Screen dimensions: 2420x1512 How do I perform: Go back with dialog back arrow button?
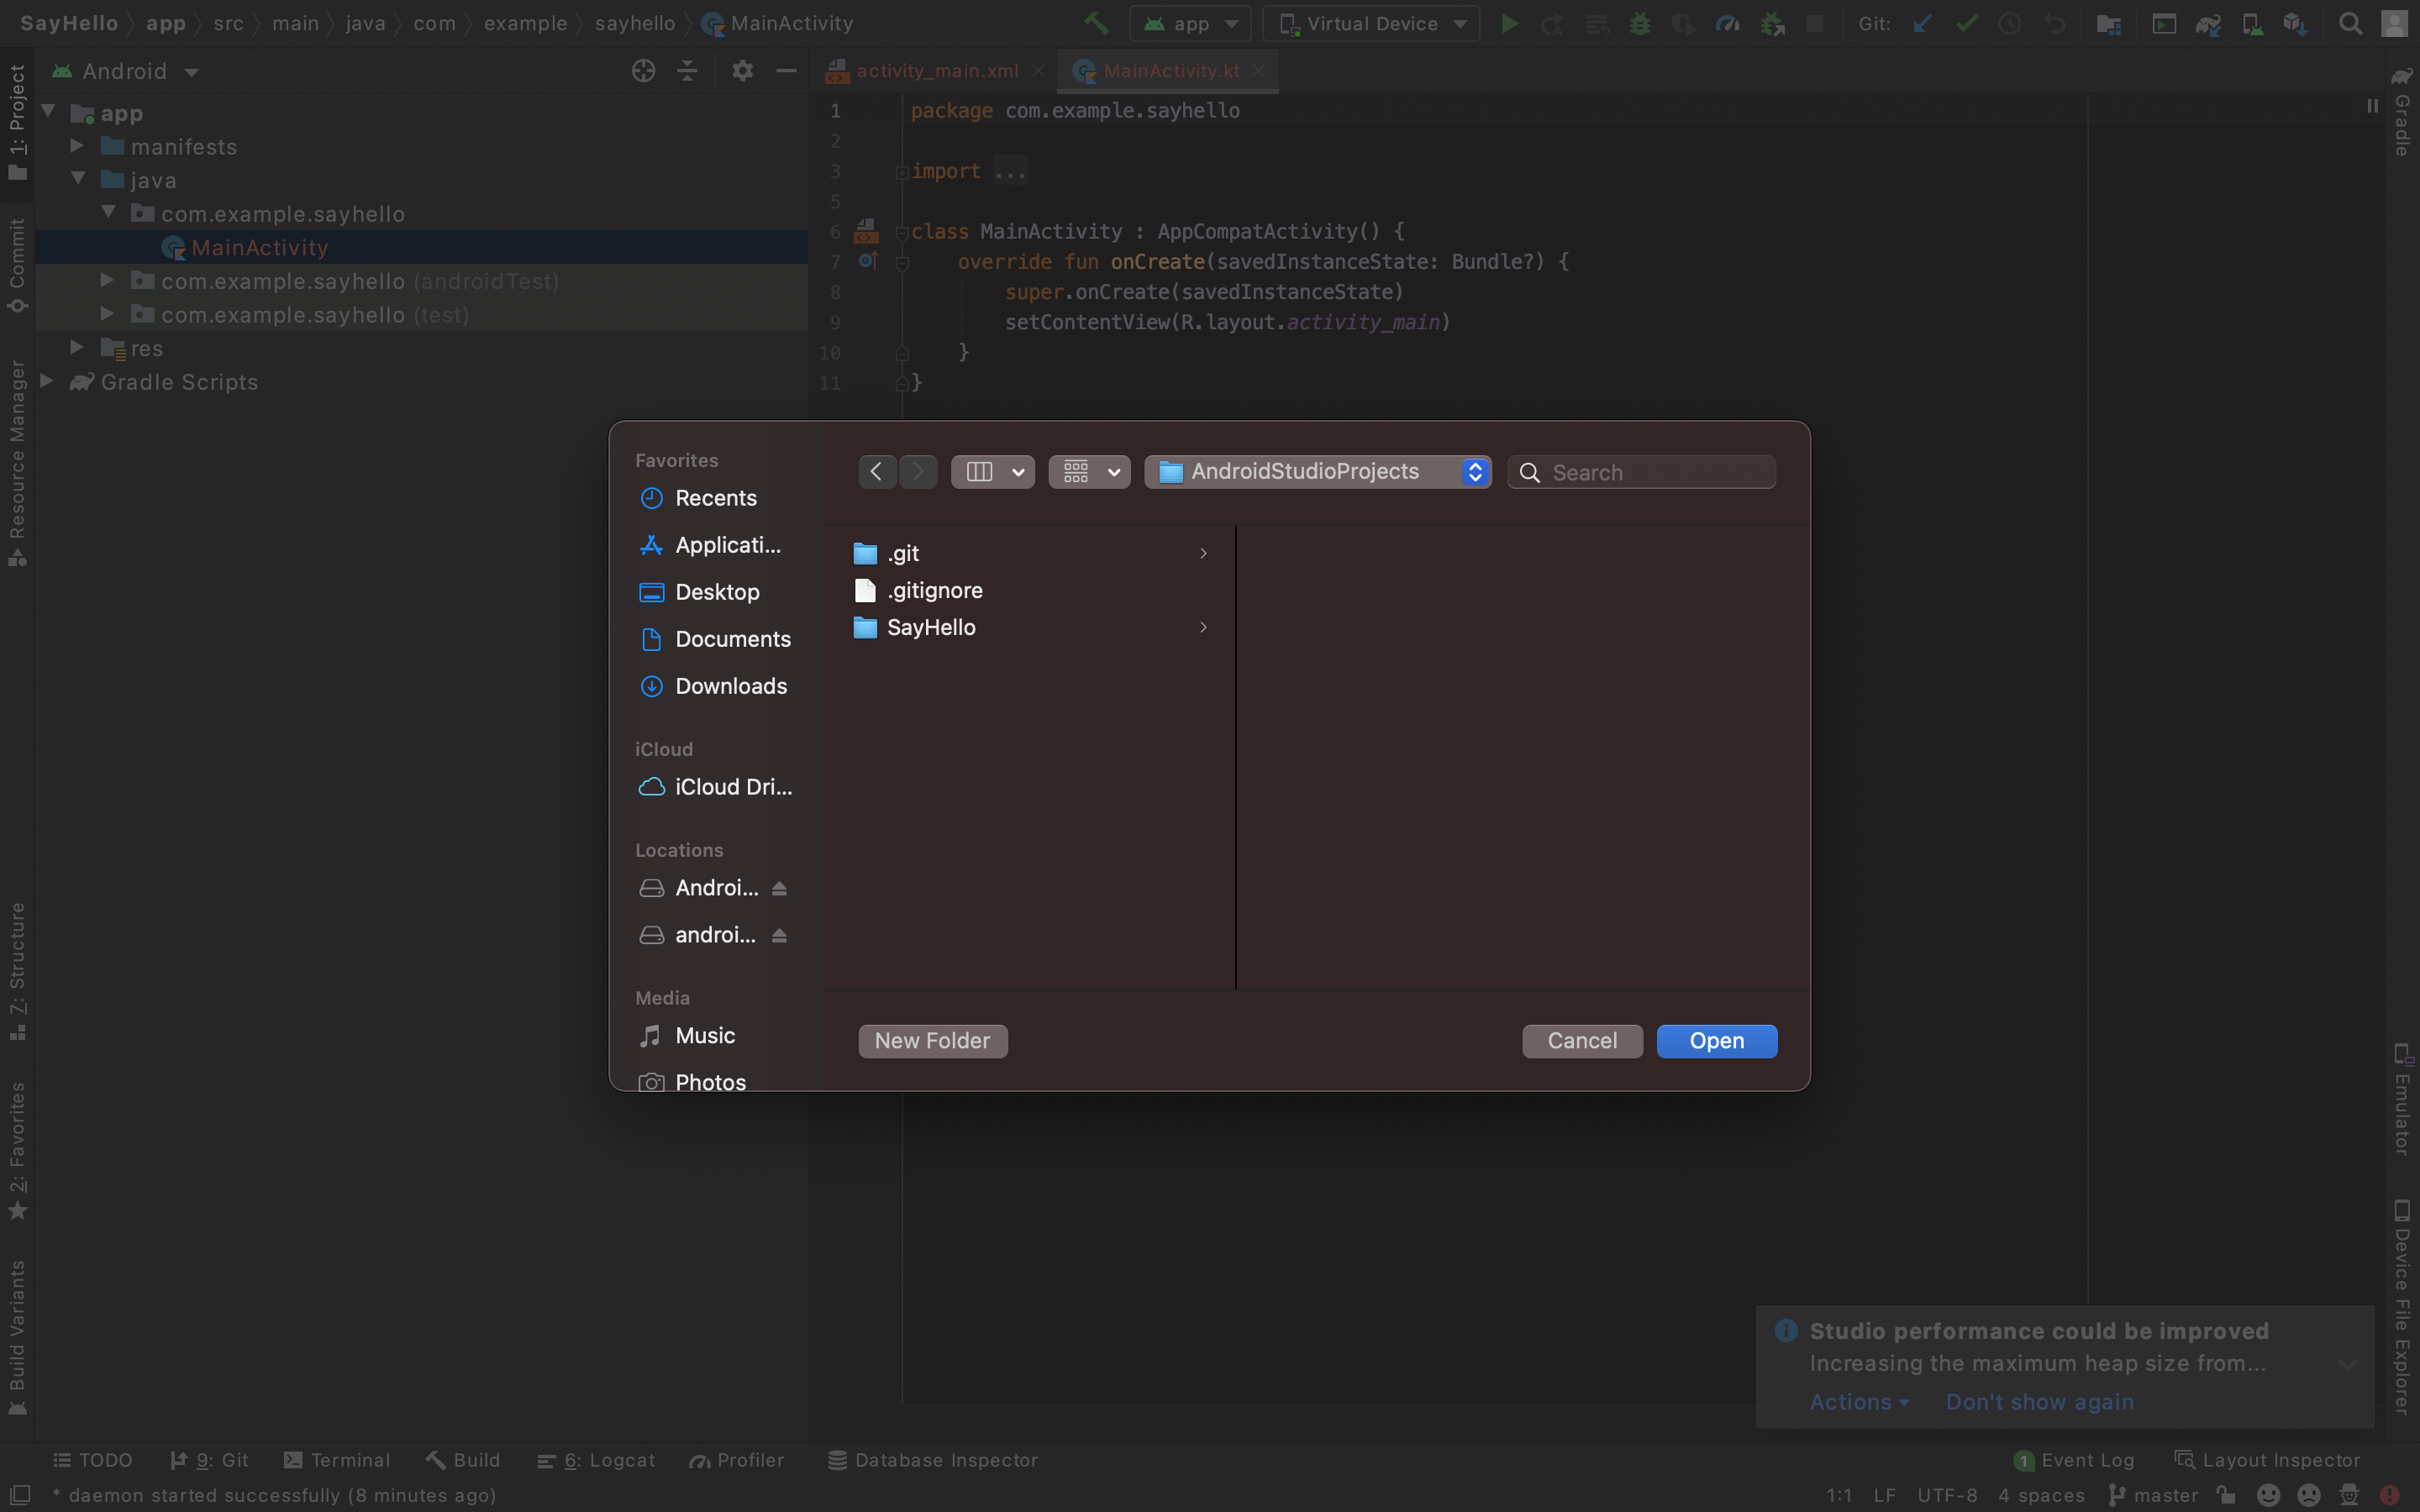coord(877,471)
